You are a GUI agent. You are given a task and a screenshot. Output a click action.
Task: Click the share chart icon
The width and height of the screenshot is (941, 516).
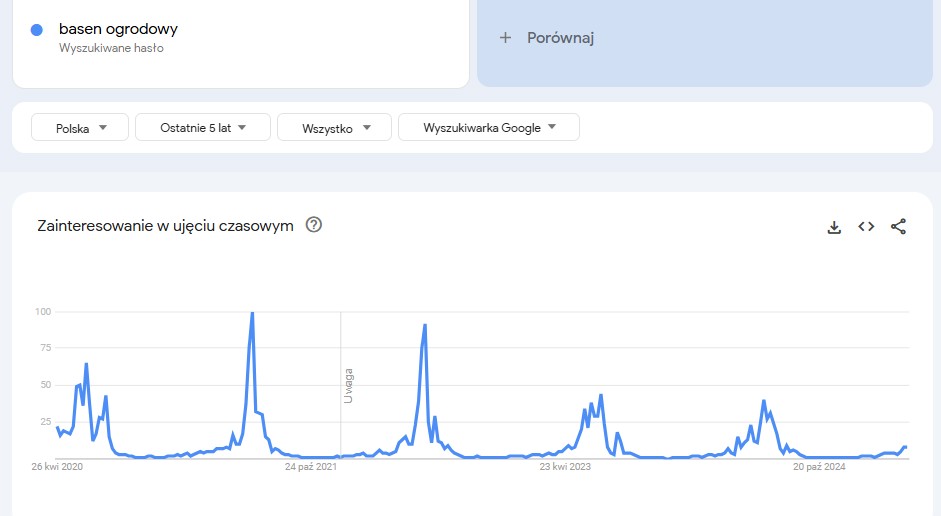[x=898, y=226]
